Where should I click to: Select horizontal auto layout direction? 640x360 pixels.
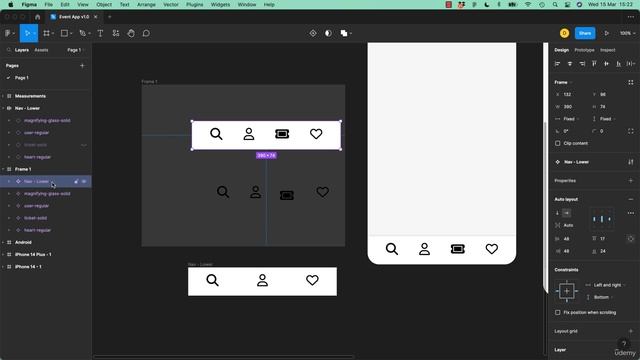567,213
